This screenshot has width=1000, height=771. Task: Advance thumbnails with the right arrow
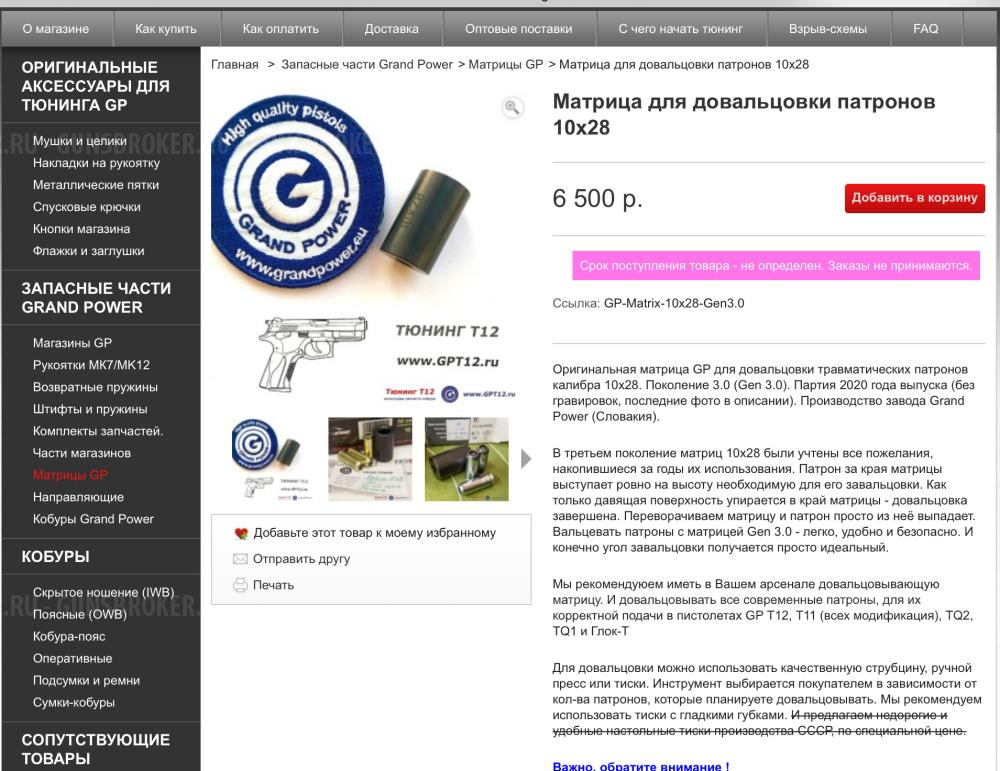click(526, 459)
